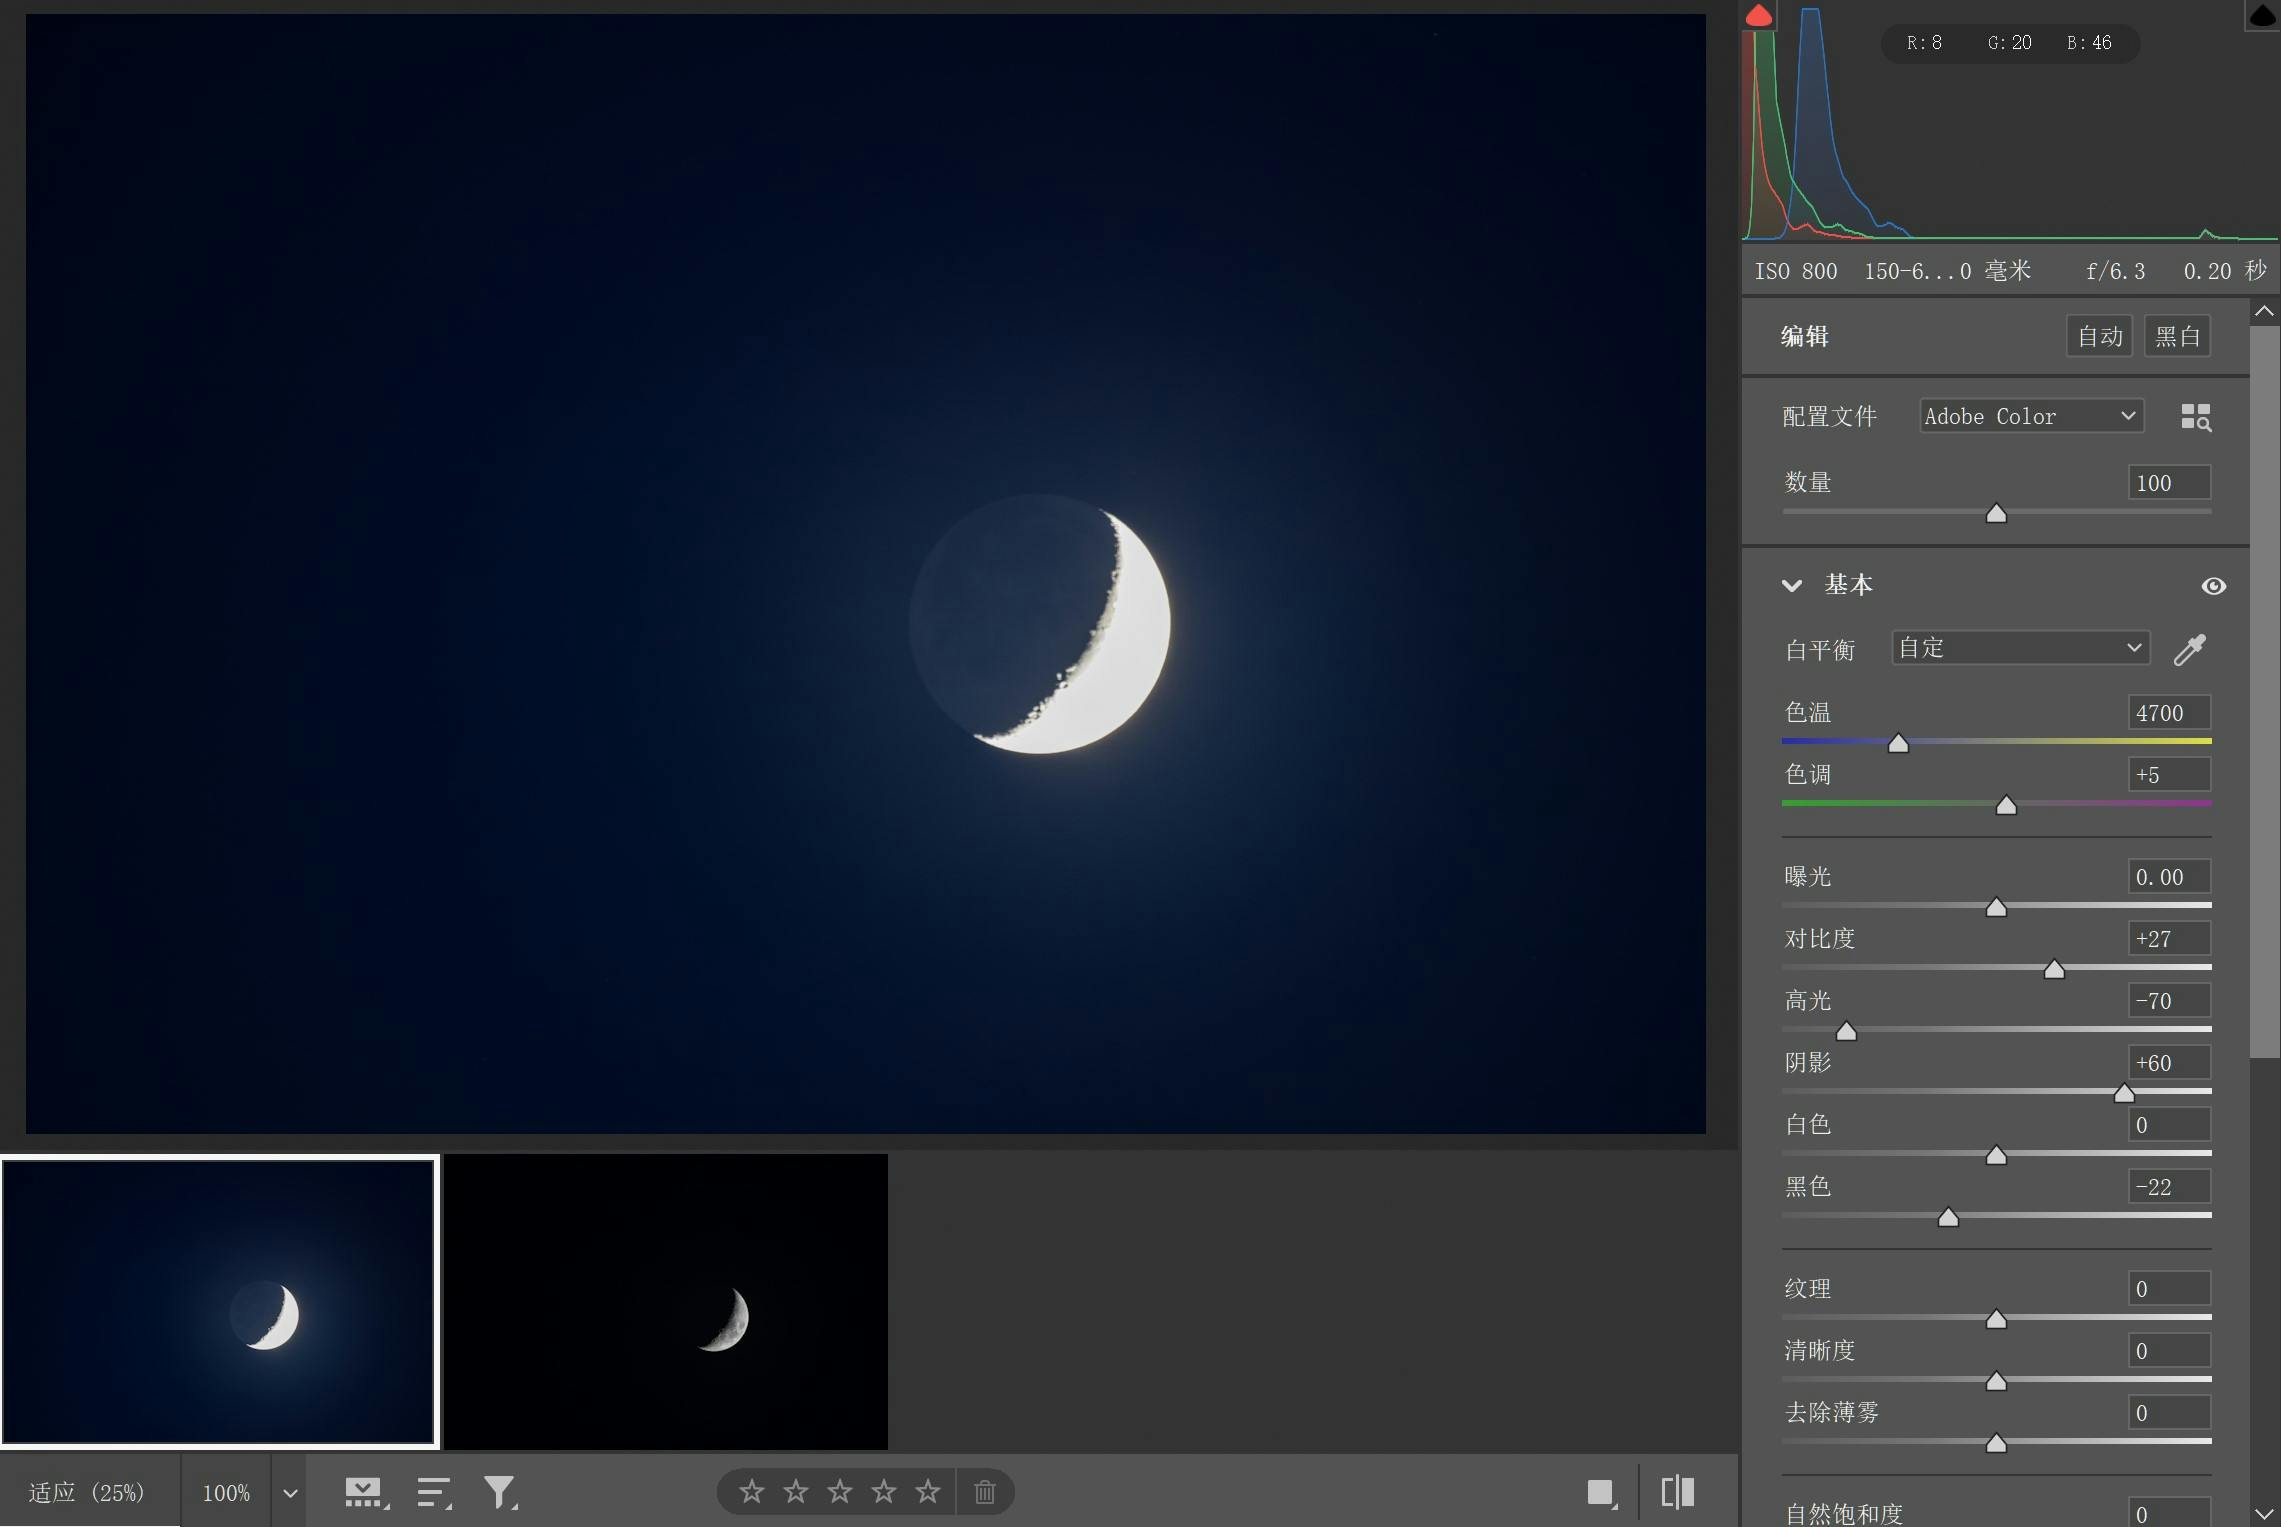Click the 纹理 texture slider handle

click(x=1996, y=1319)
